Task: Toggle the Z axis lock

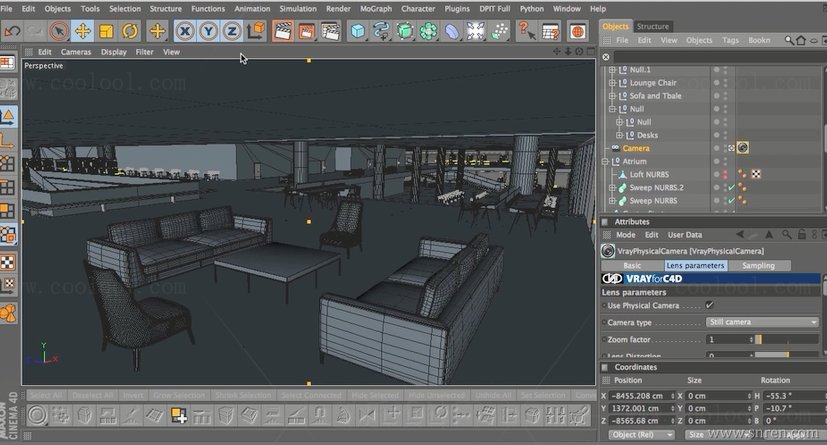Action: click(232, 31)
